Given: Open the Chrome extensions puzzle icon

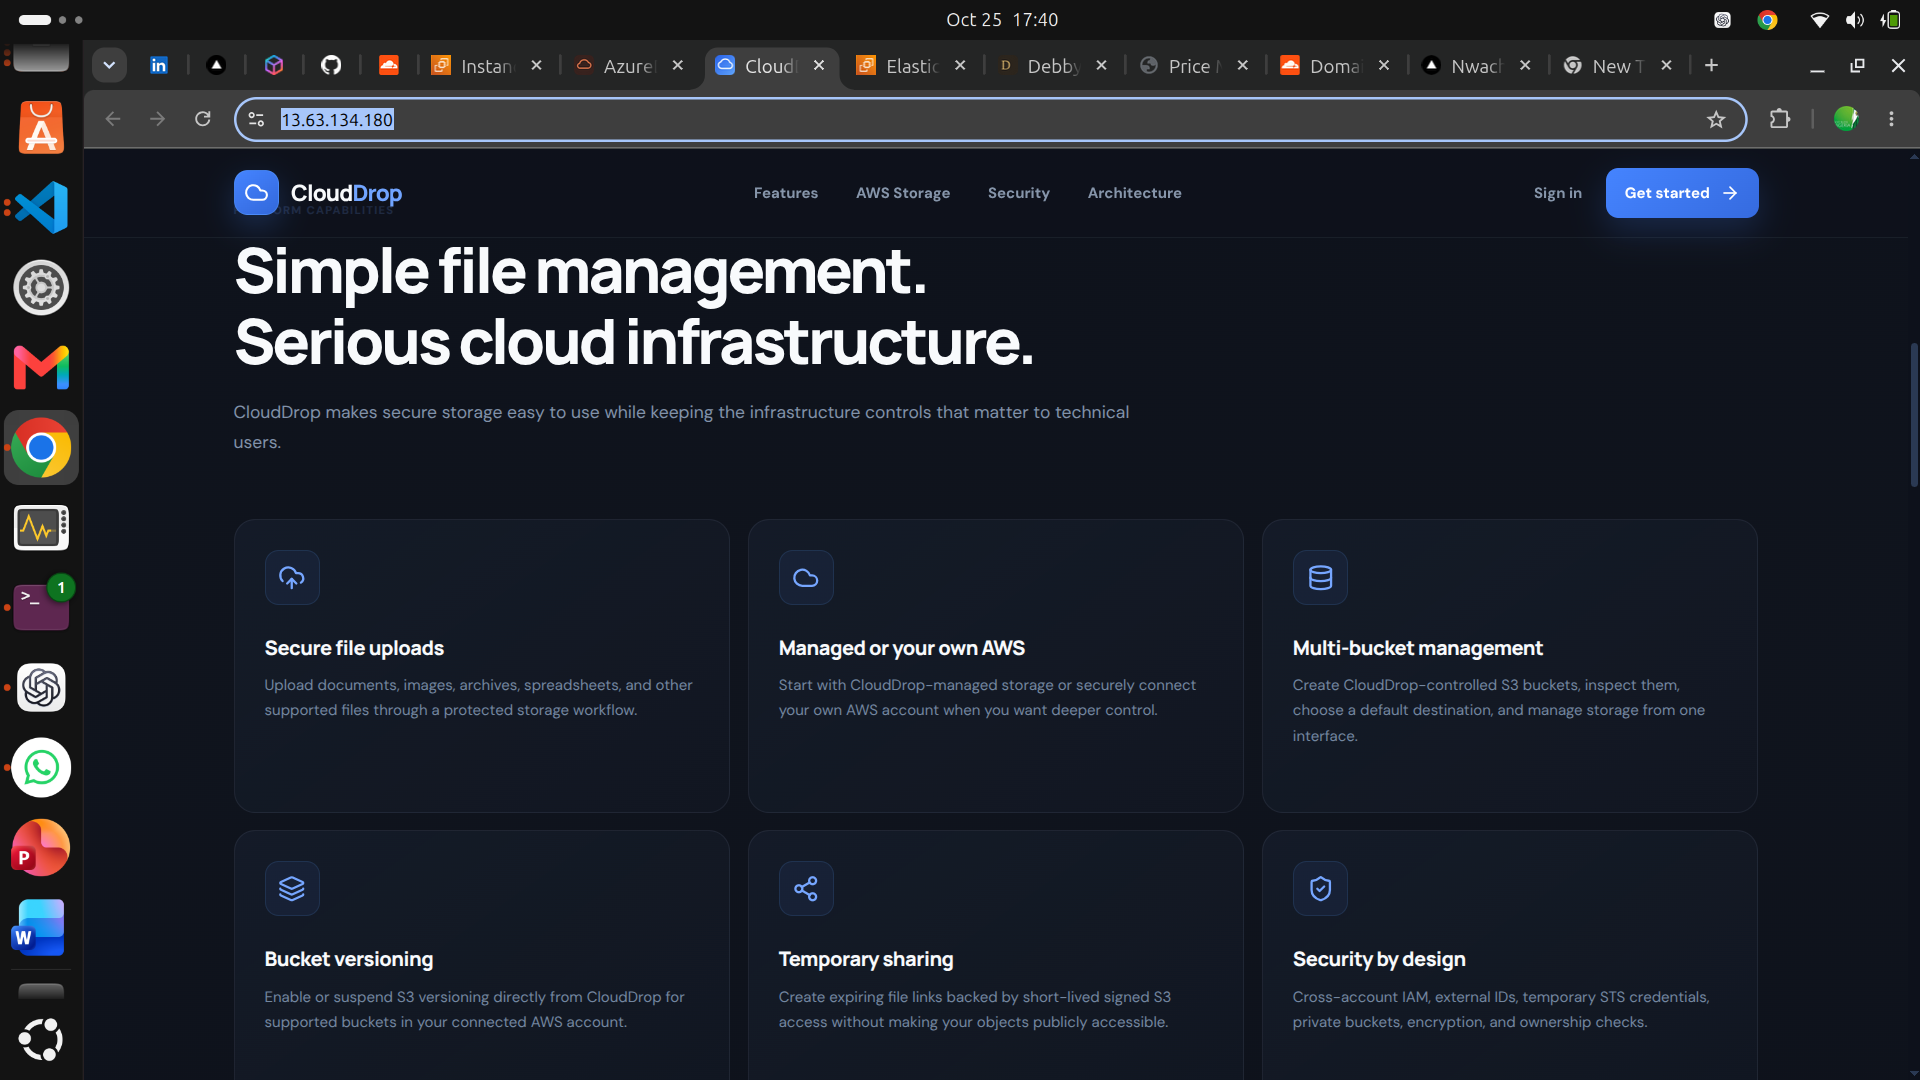Looking at the screenshot, I should pyautogui.click(x=1780, y=119).
